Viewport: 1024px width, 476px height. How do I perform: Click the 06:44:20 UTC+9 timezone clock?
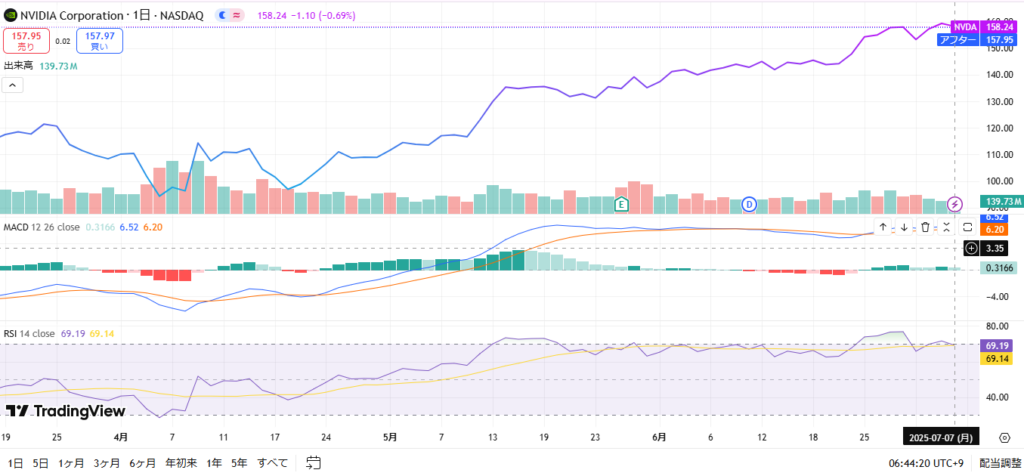pyautogui.click(x=925, y=464)
